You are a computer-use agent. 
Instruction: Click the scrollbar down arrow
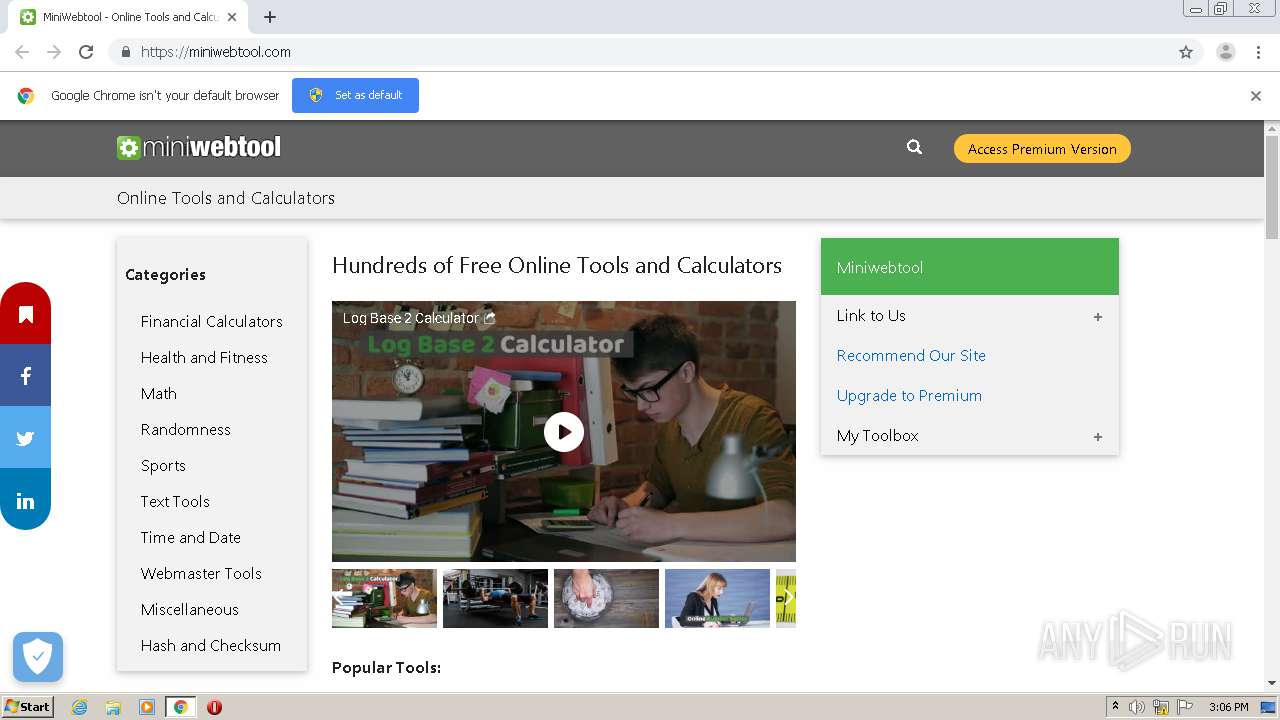pos(1272,684)
